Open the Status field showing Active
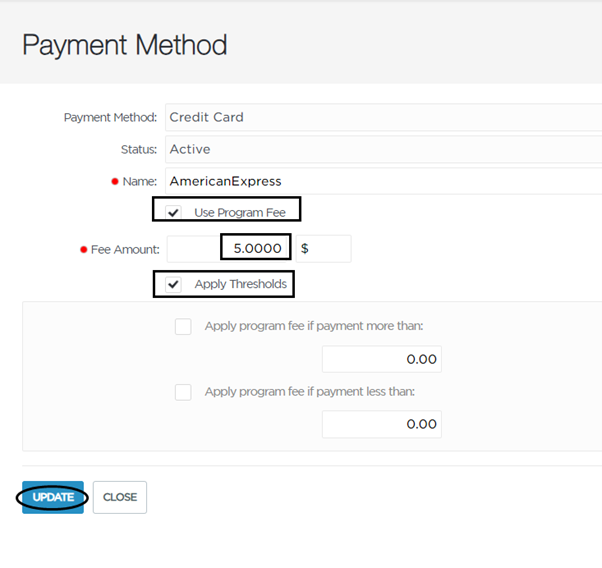The height and width of the screenshot is (568, 602). pos(384,149)
